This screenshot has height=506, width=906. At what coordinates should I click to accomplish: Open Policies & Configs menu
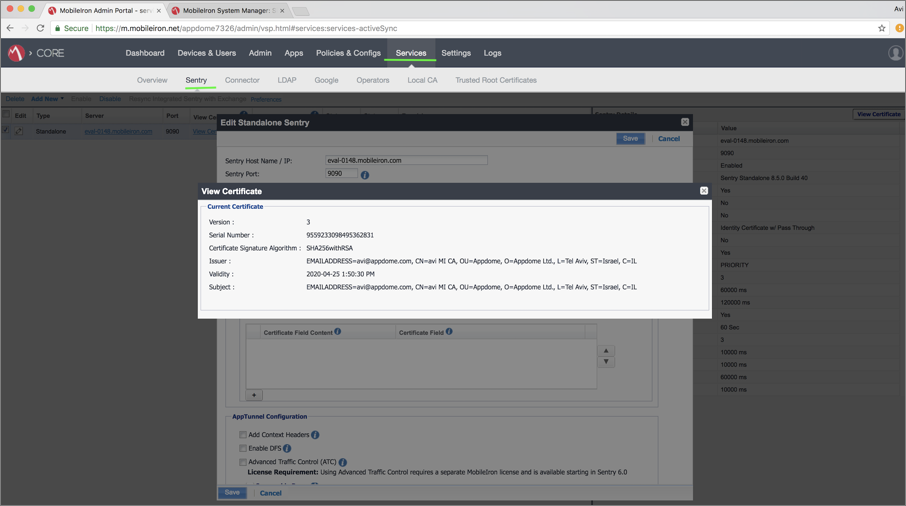pyautogui.click(x=348, y=53)
